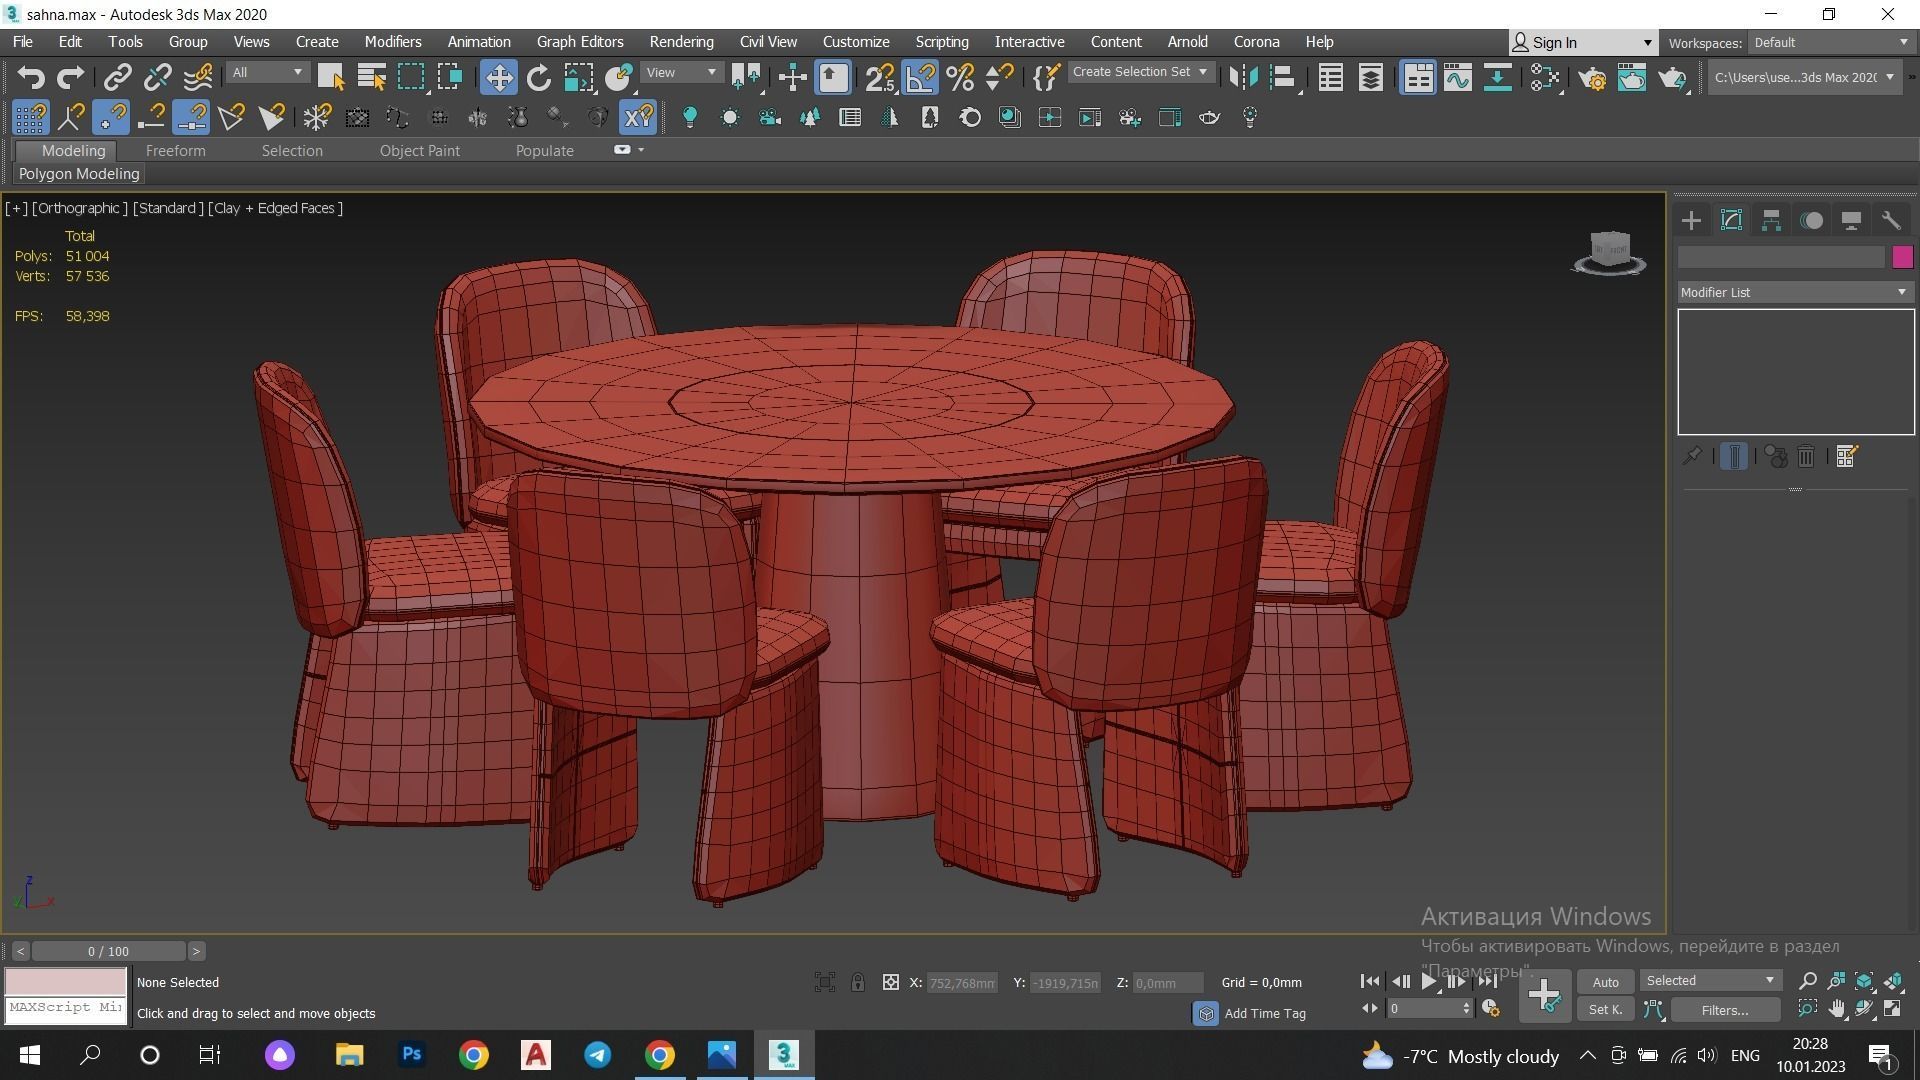Switch to the Freeform ribbon tab

click(x=175, y=151)
